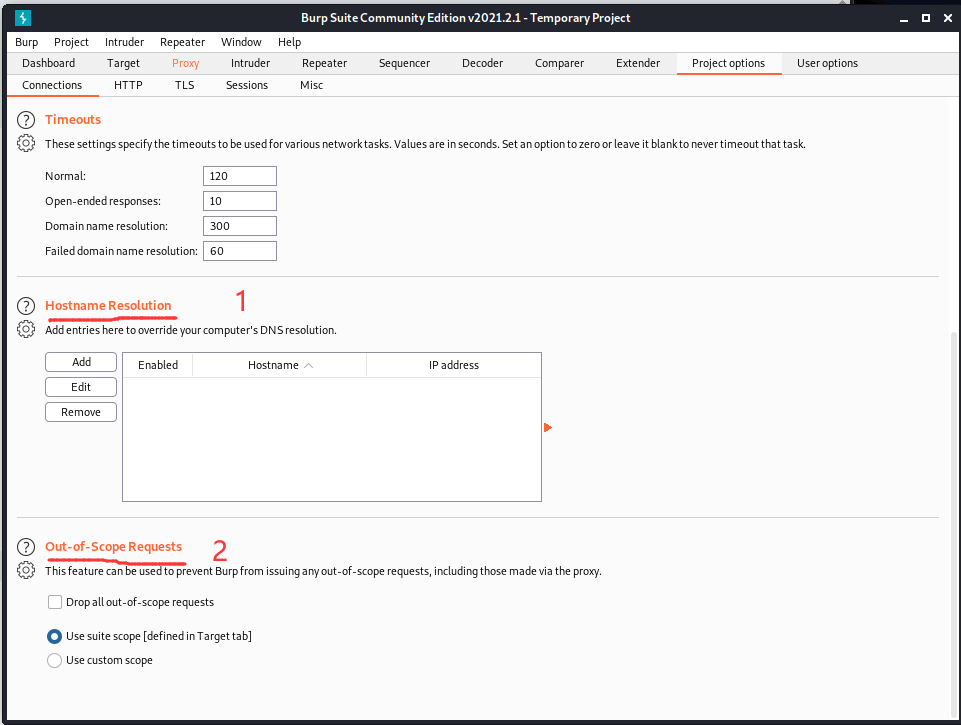
Task: Click the Hostname Resolution heading
Action: [x=108, y=305]
